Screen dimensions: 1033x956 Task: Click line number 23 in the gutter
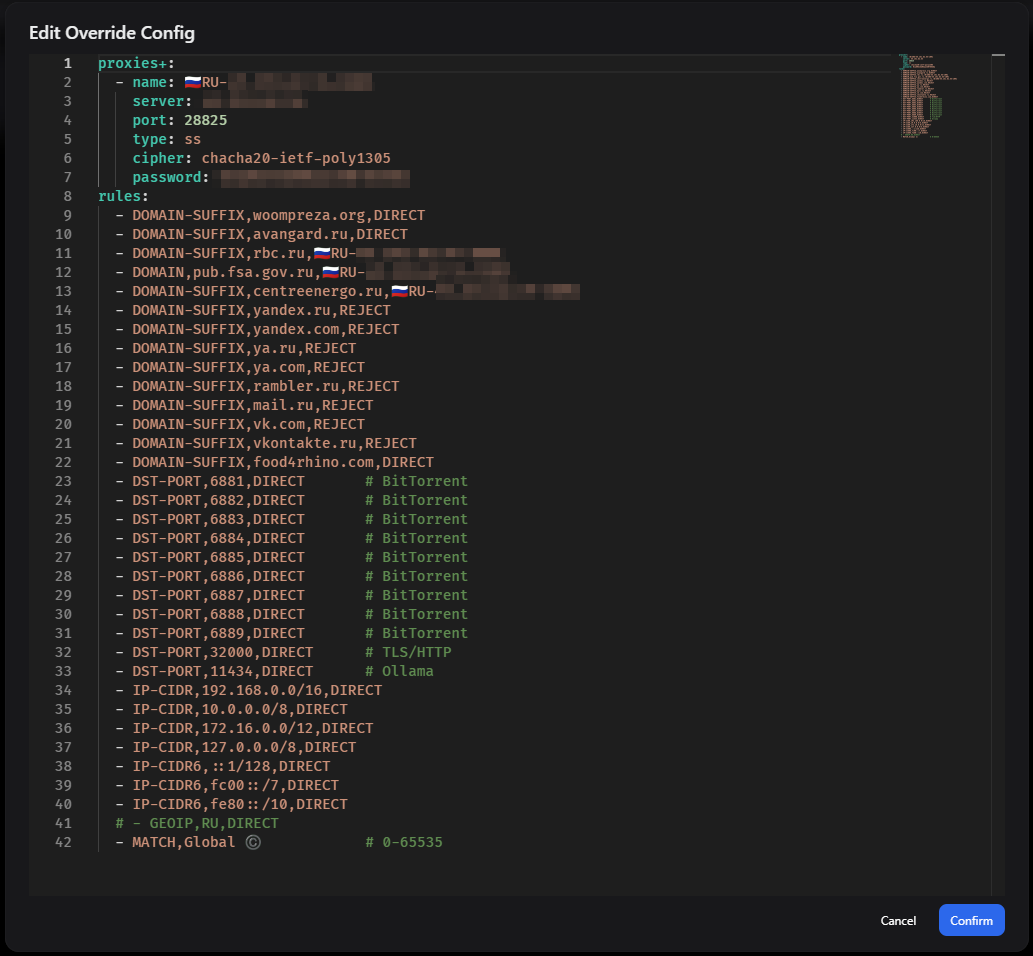coord(63,481)
